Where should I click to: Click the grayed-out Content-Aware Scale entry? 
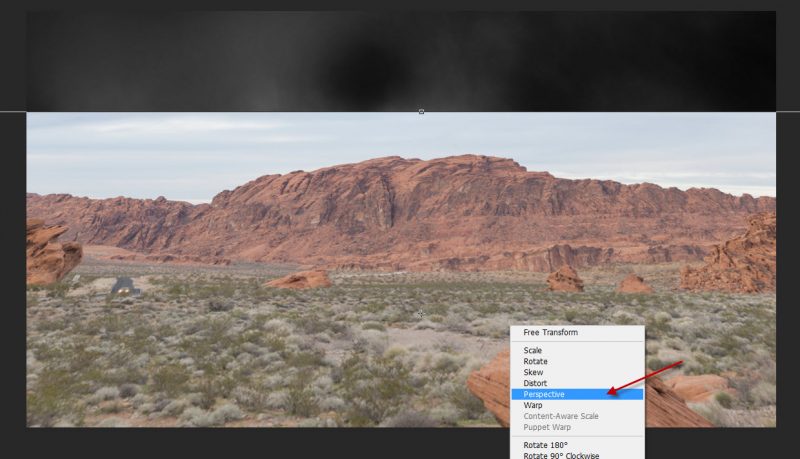point(560,416)
